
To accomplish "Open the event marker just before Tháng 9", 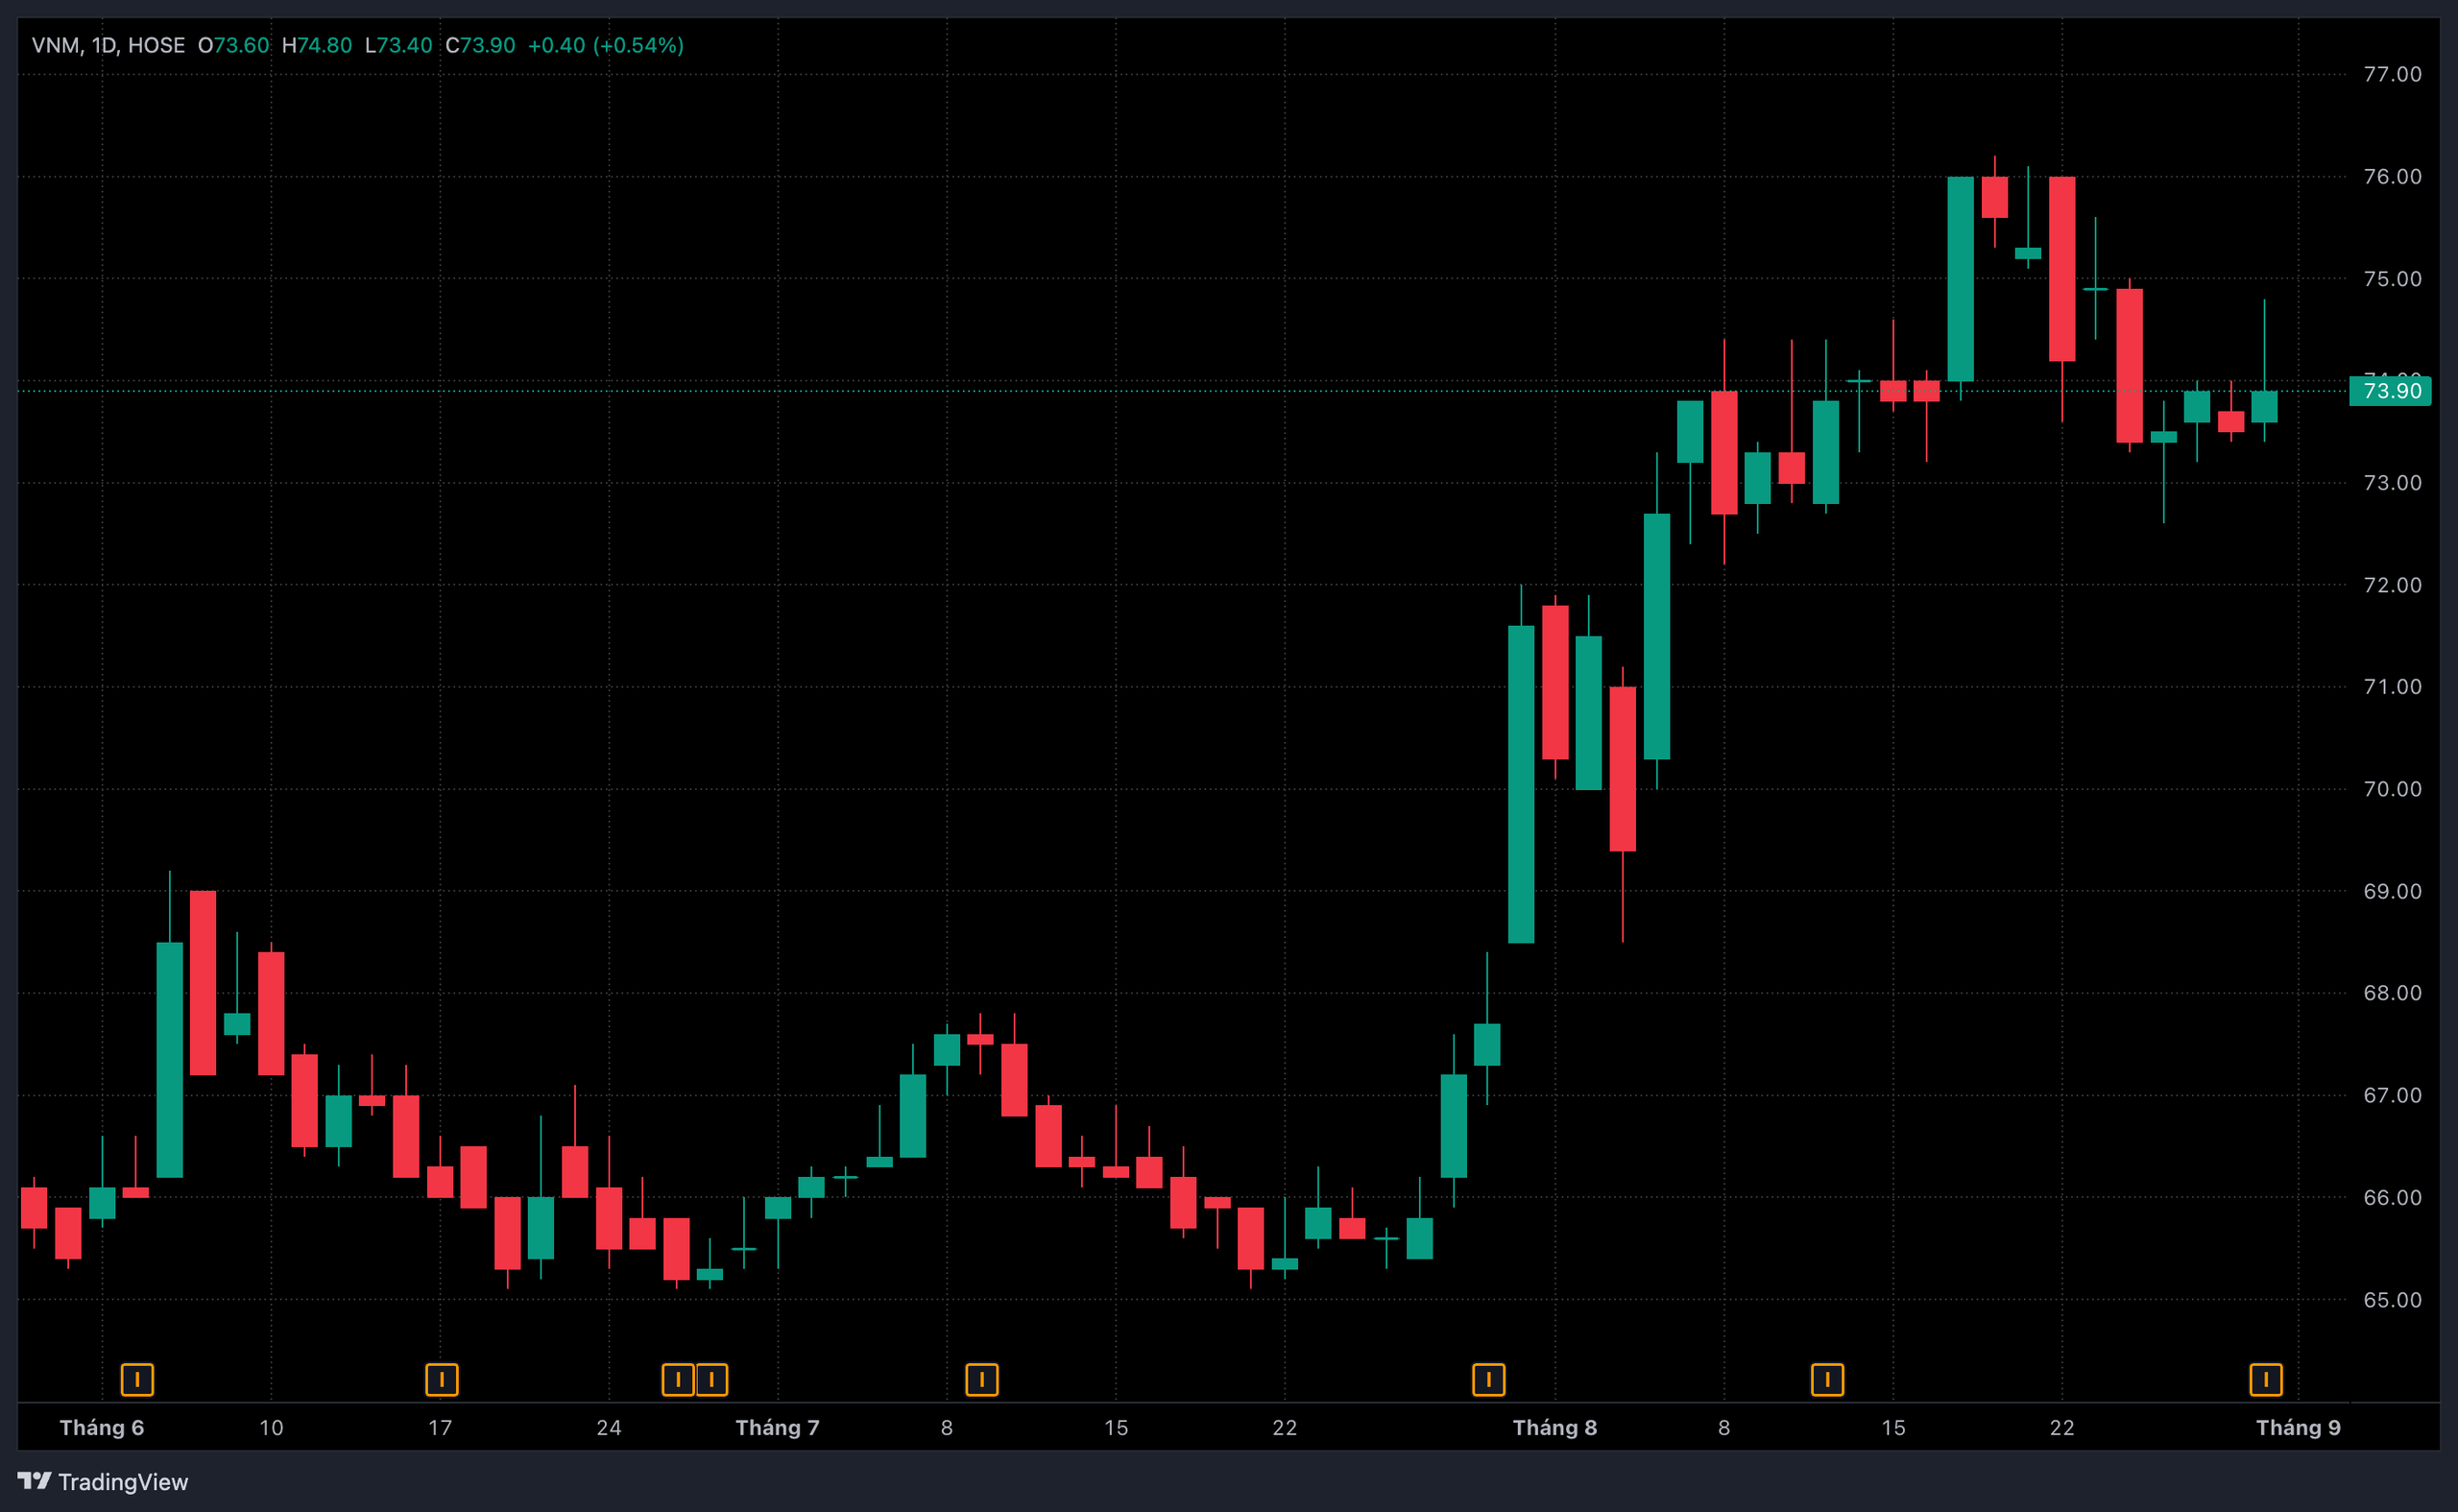I will [x=2266, y=1380].
